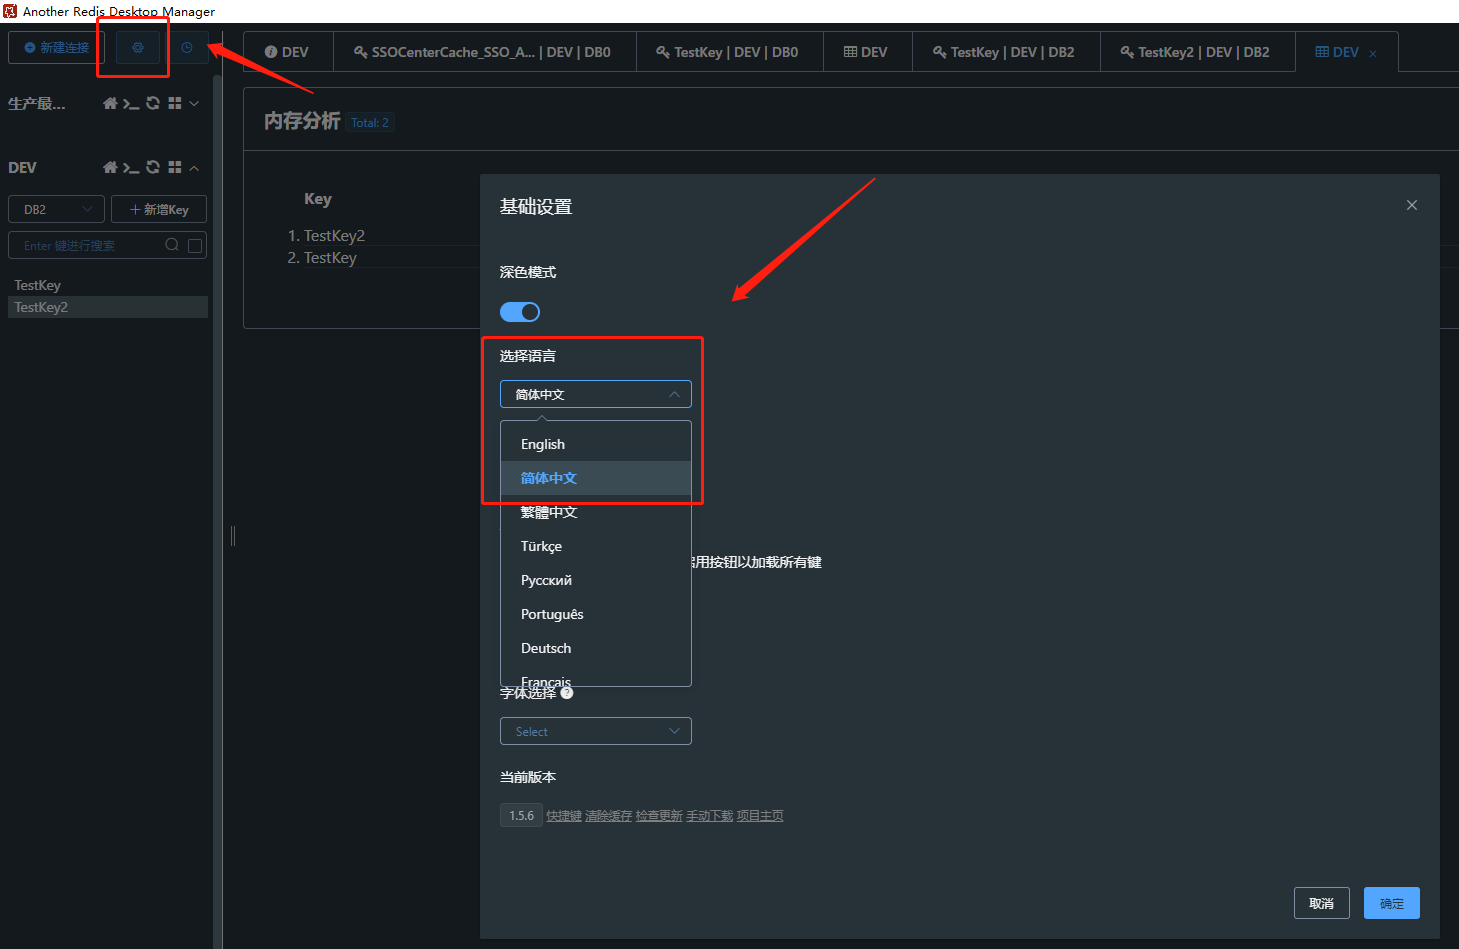Collapse the 简体中文 language dropdown
Viewport: 1459px width, 949px height.
point(596,394)
